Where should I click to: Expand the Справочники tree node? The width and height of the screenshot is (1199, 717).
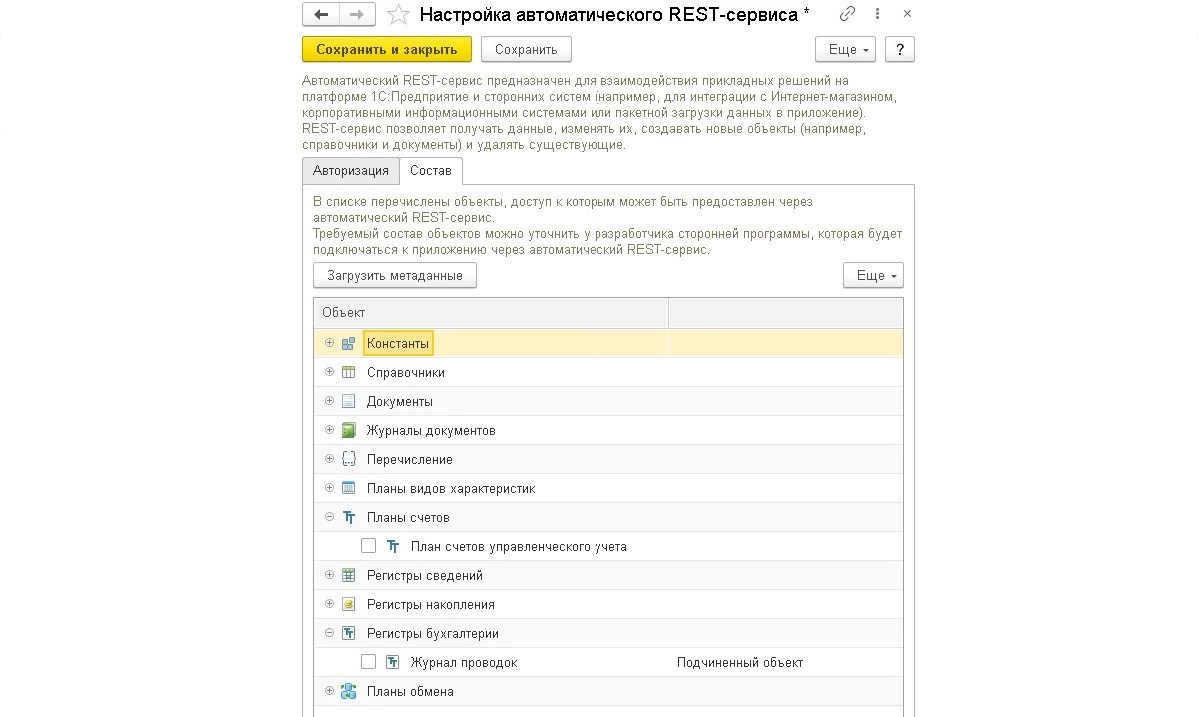329,372
